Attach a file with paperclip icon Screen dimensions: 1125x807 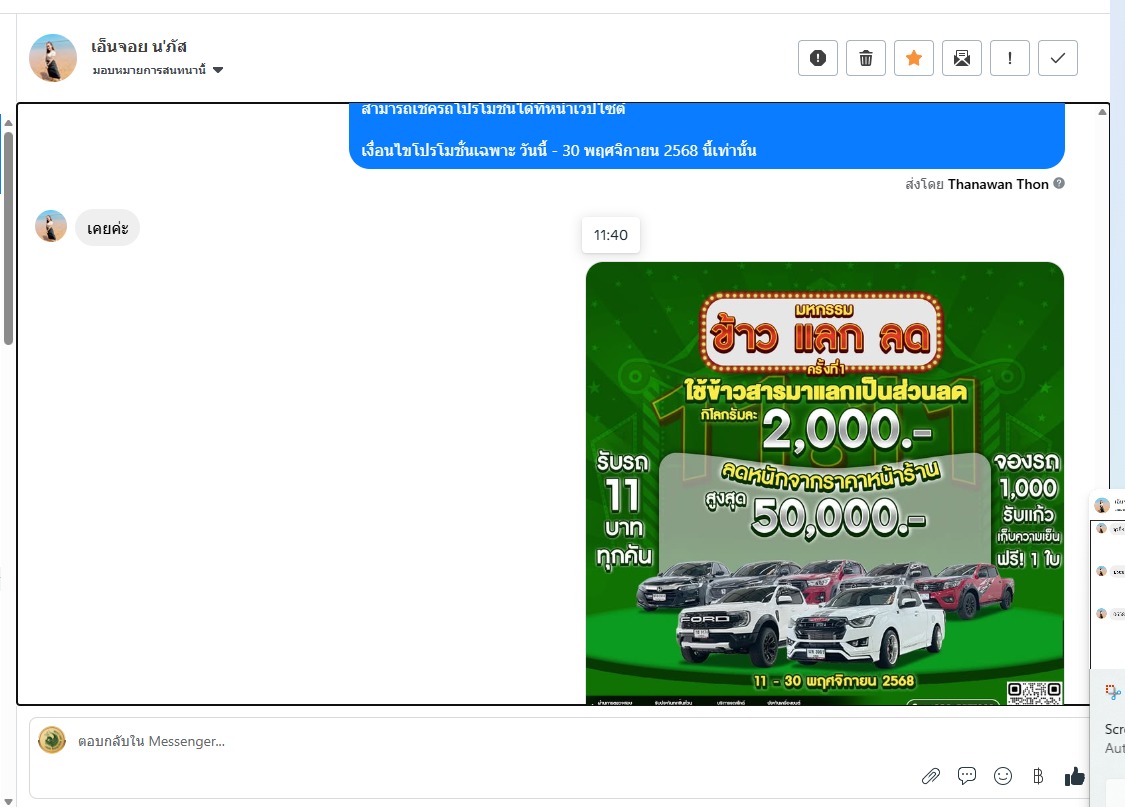tap(931, 776)
